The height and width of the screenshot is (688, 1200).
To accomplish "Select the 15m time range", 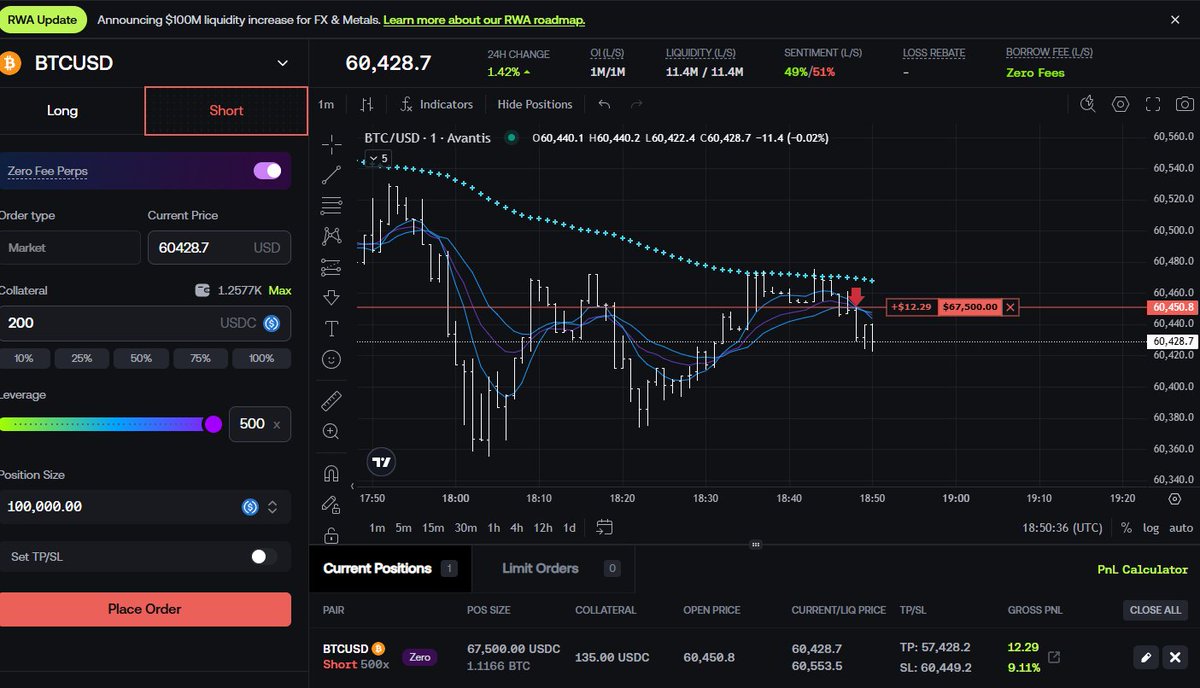I will 433,528.
